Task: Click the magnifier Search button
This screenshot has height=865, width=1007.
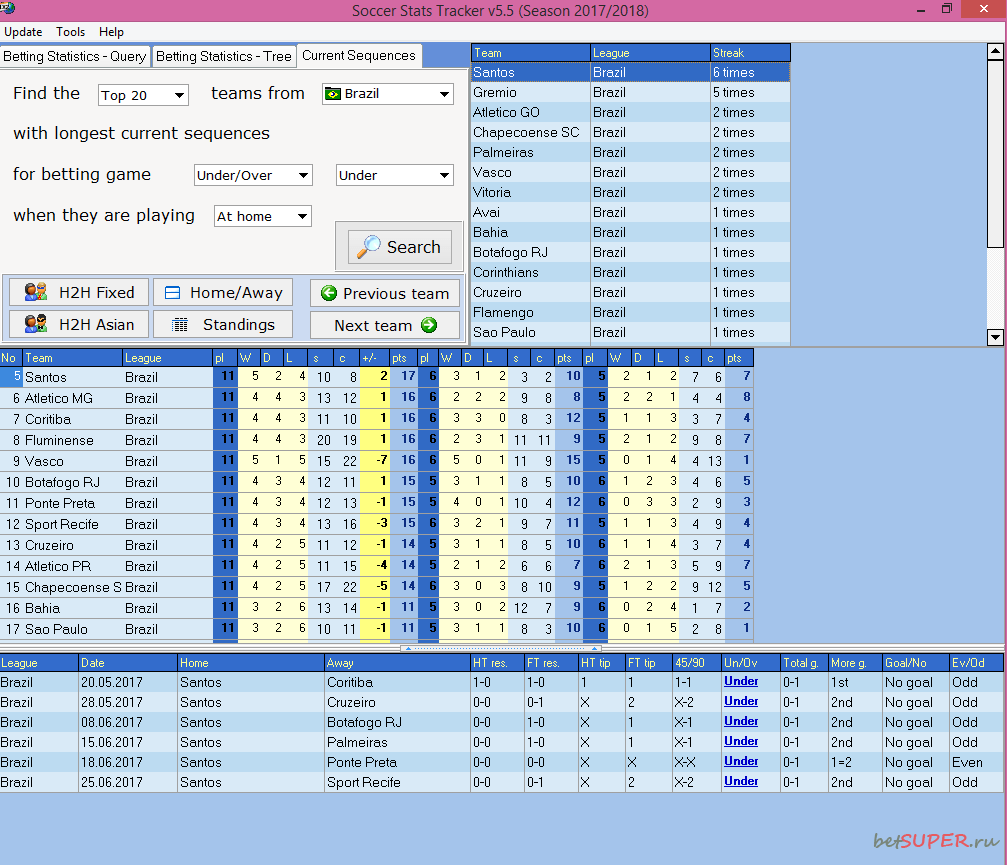Action: (x=398, y=247)
